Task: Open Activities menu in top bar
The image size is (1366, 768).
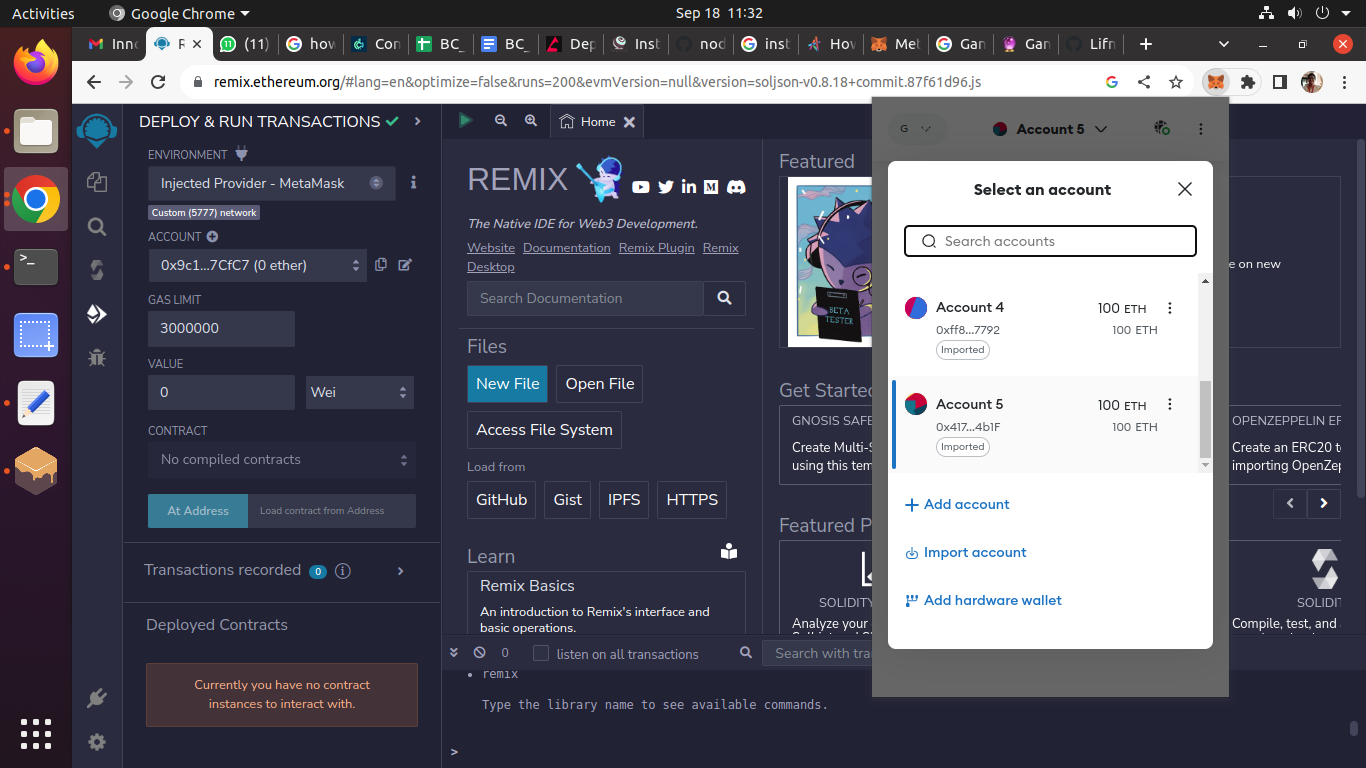Action: point(43,13)
